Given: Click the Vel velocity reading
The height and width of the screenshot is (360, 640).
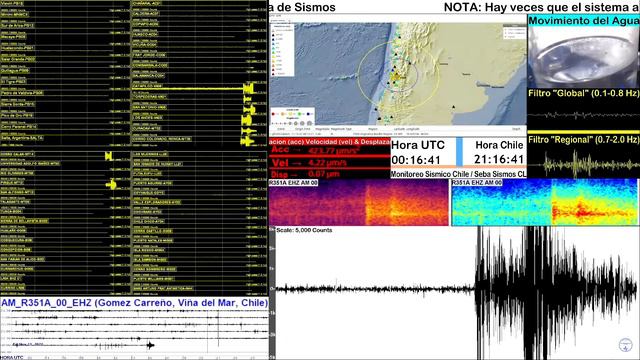Looking at the screenshot, I should click(310, 163).
